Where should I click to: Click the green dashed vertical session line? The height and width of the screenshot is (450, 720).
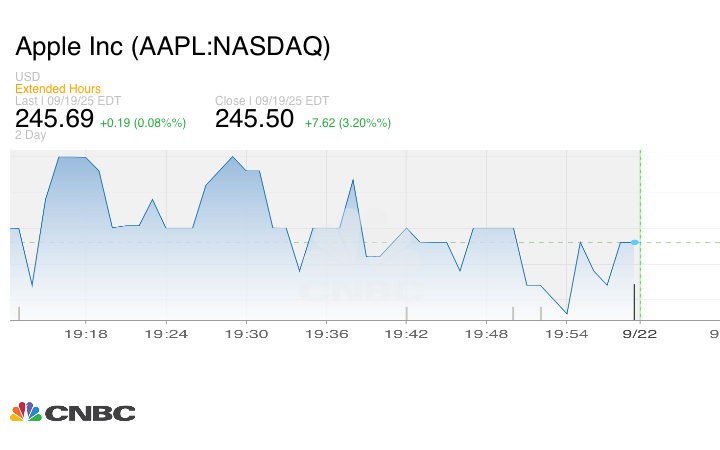(x=640, y=200)
